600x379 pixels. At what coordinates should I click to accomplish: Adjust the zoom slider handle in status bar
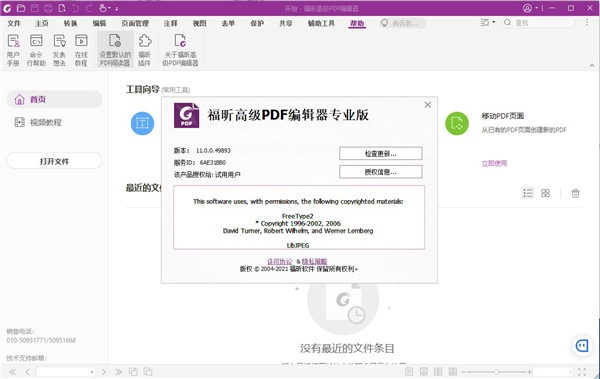coord(496,372)
